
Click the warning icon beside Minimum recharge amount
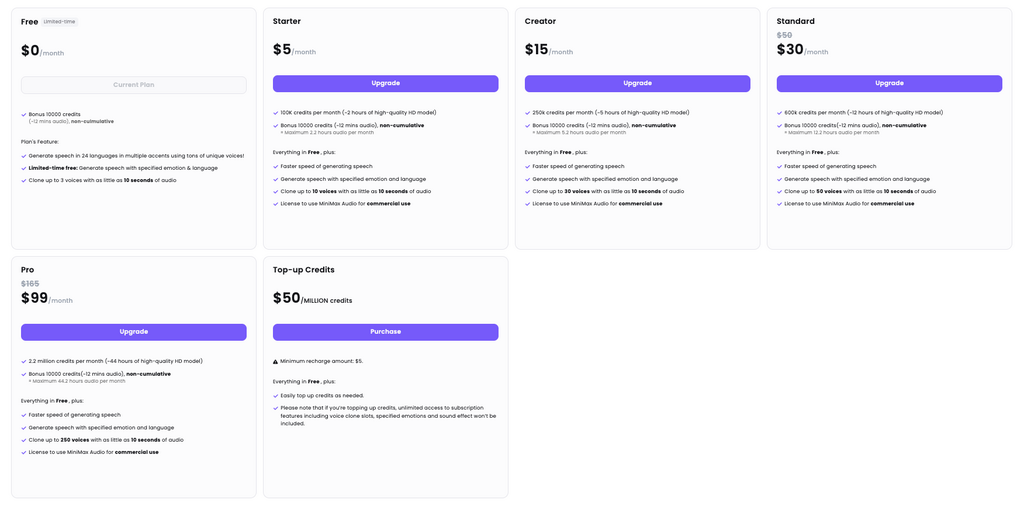coord(276,361)
